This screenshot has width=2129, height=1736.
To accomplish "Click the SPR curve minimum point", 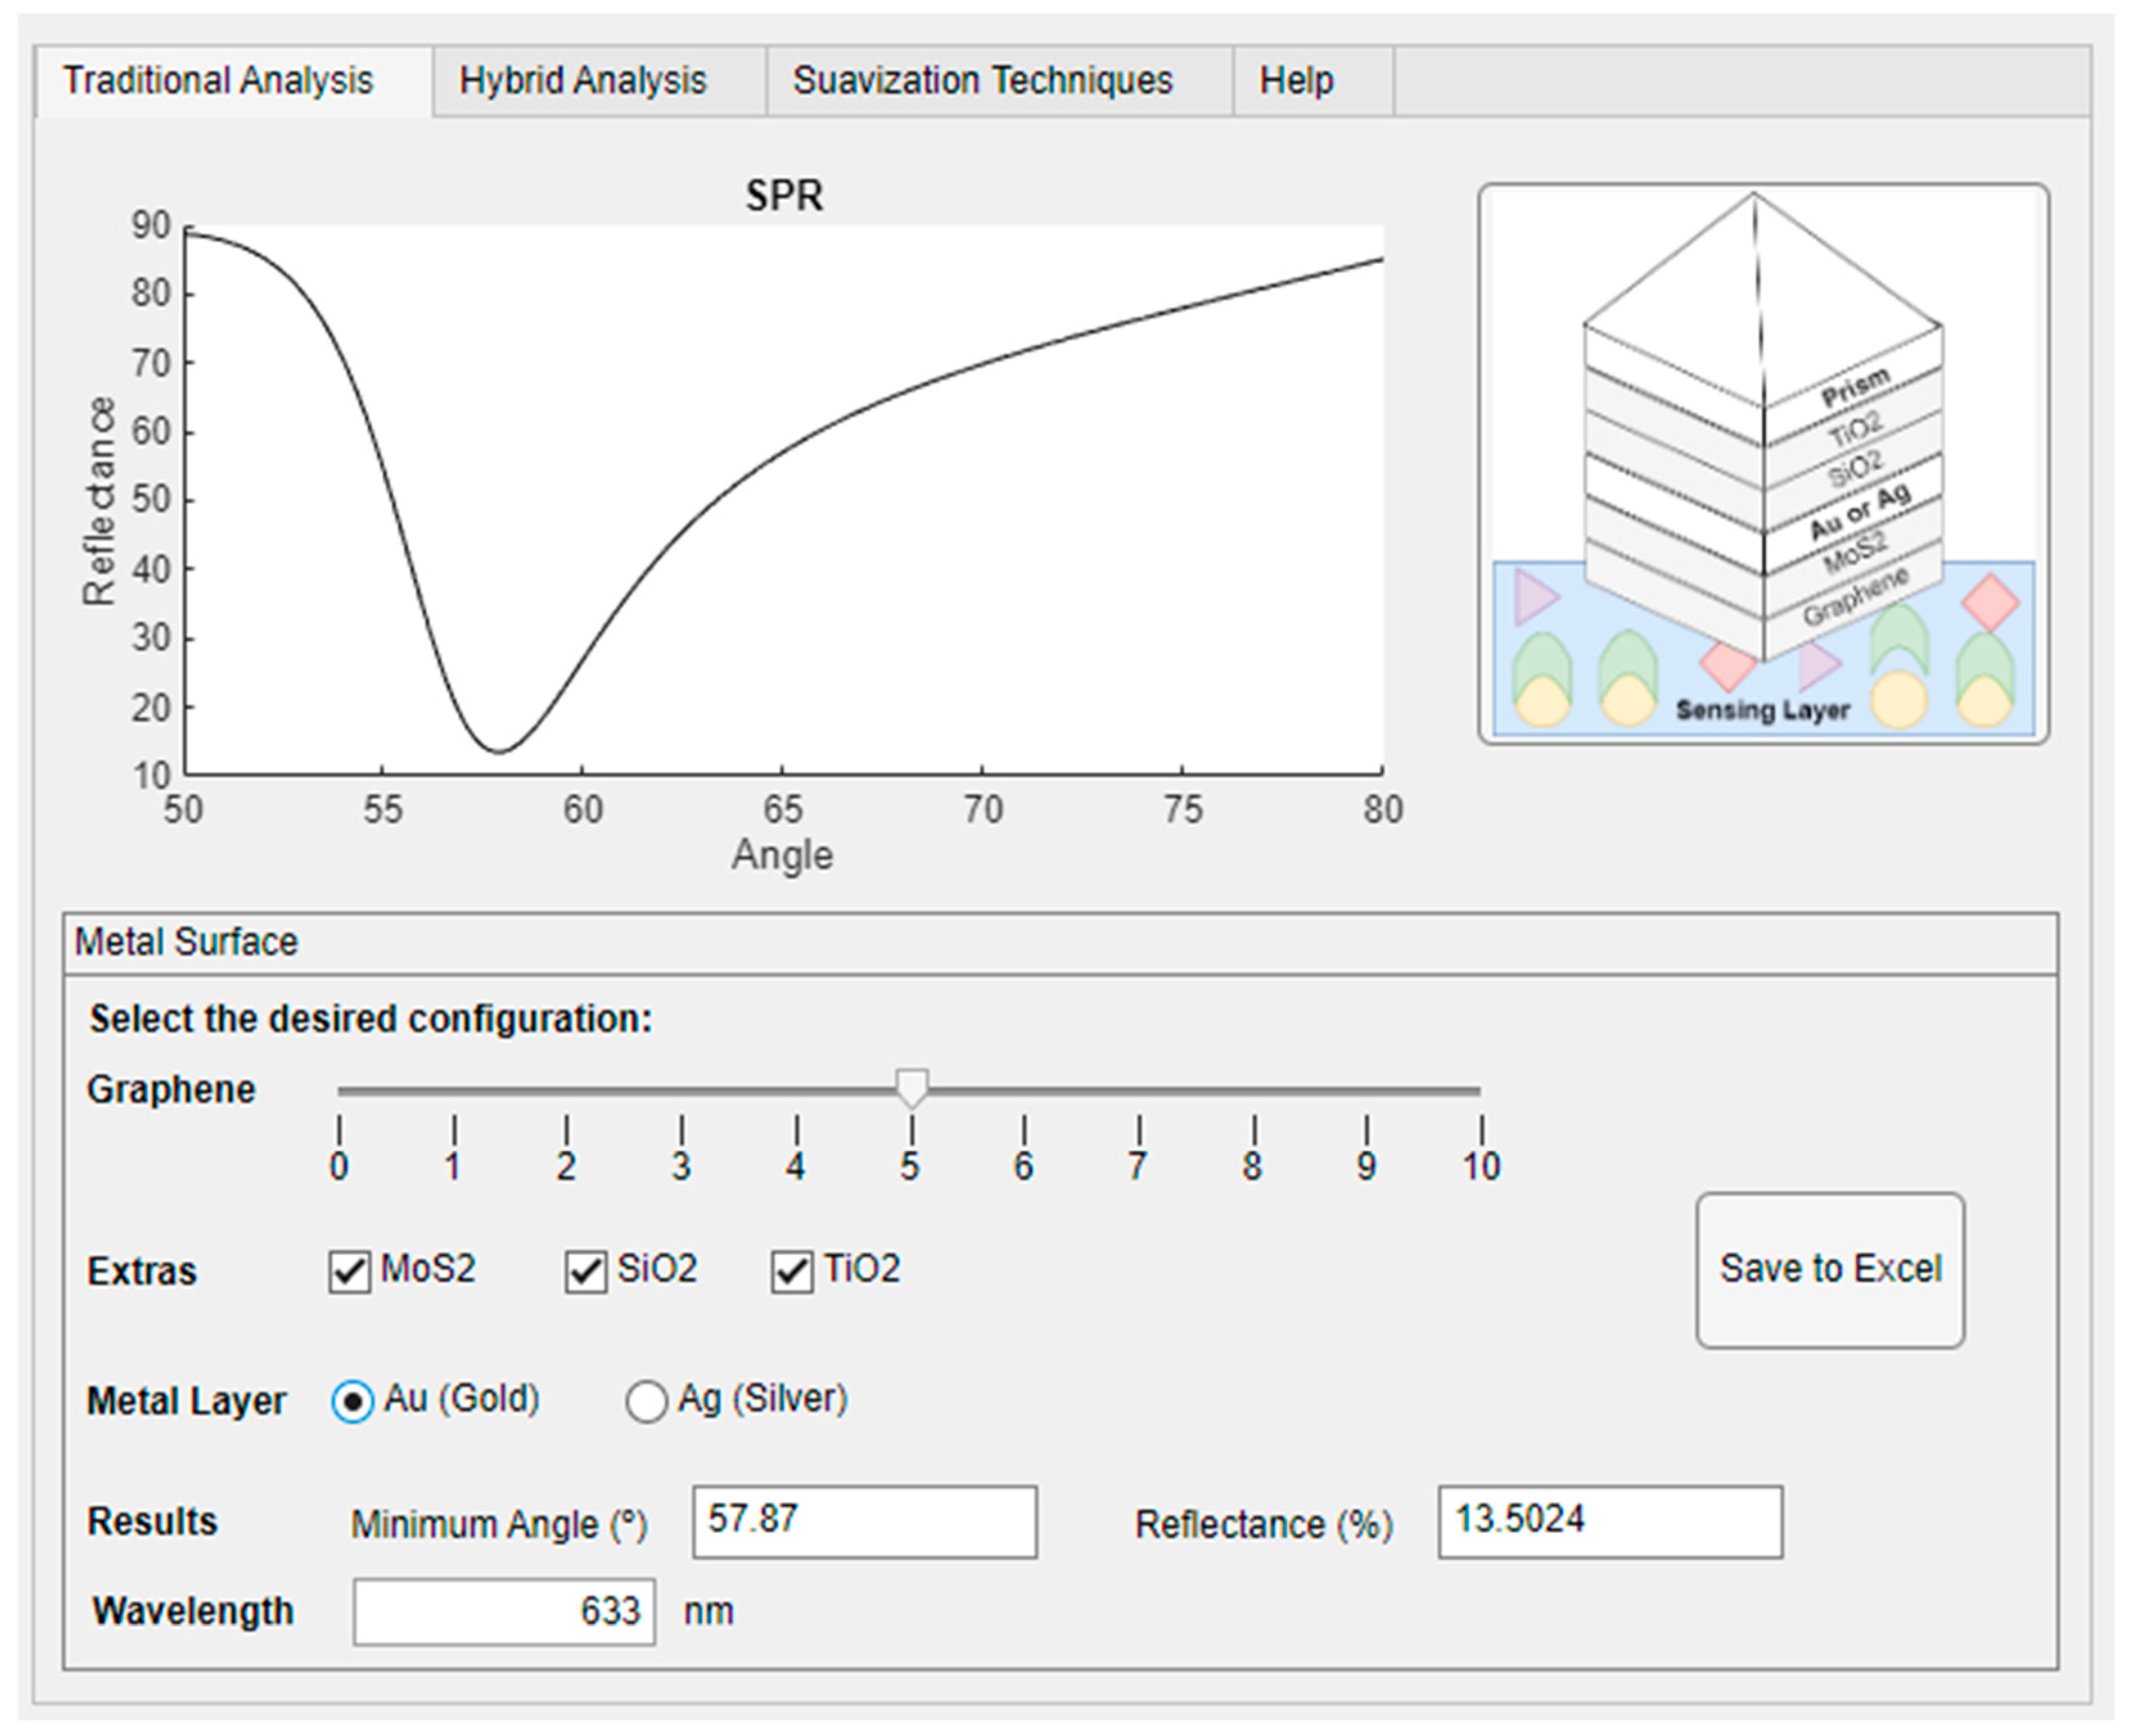I will 499,751.
